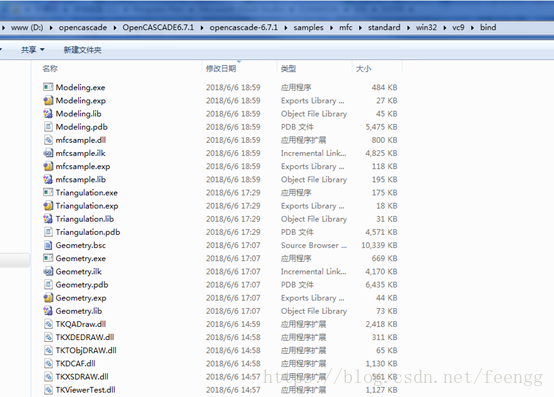554x397 pixels.
Task: Click the mfcsample.dll file icon
Action: [48, 140]
